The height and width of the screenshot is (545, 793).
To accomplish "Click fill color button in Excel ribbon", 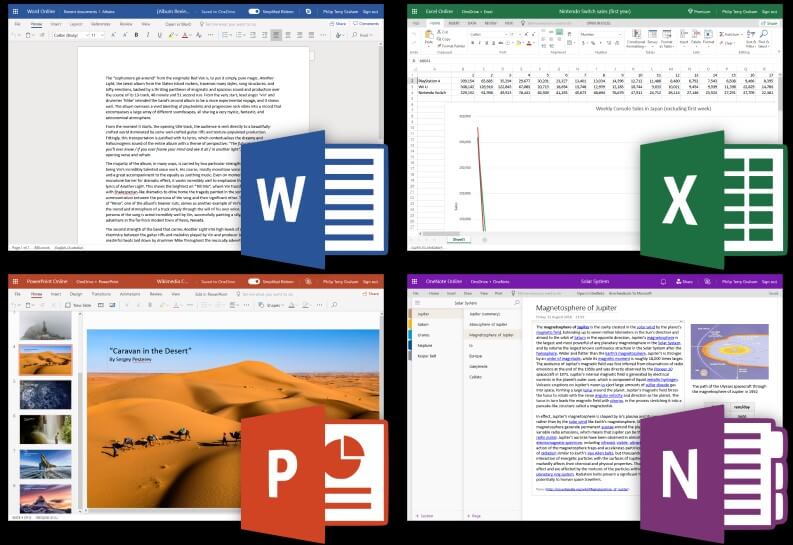I will click(x=518, y=43).
